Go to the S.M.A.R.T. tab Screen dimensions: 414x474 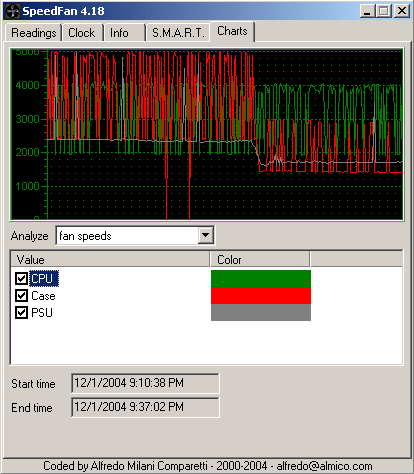tap(178, 33)
